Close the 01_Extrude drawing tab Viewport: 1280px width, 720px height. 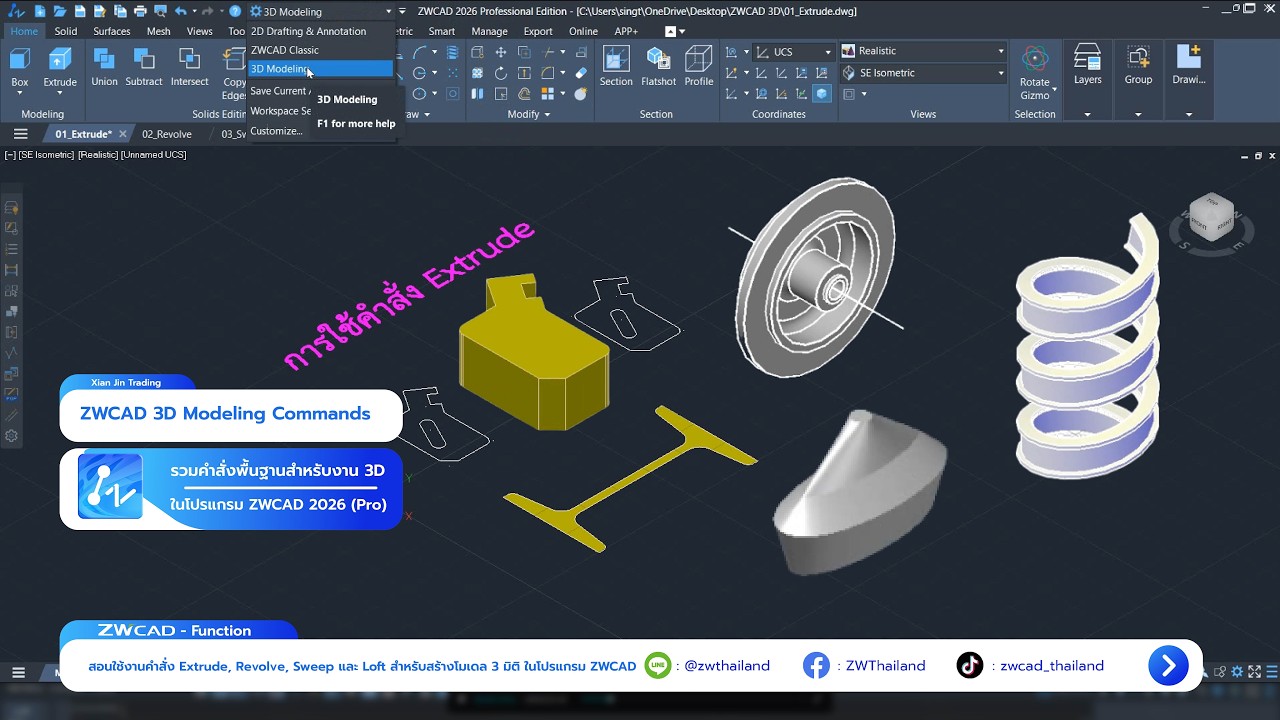[x=123, y=134]
